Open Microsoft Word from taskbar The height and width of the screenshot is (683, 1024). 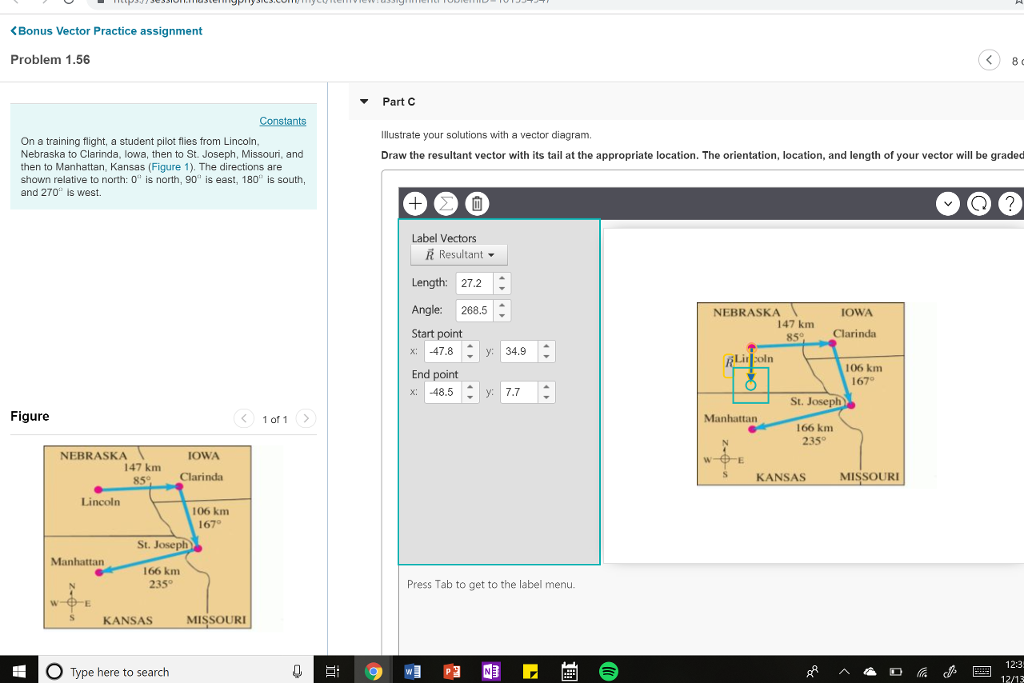click(x=412, y=671)
